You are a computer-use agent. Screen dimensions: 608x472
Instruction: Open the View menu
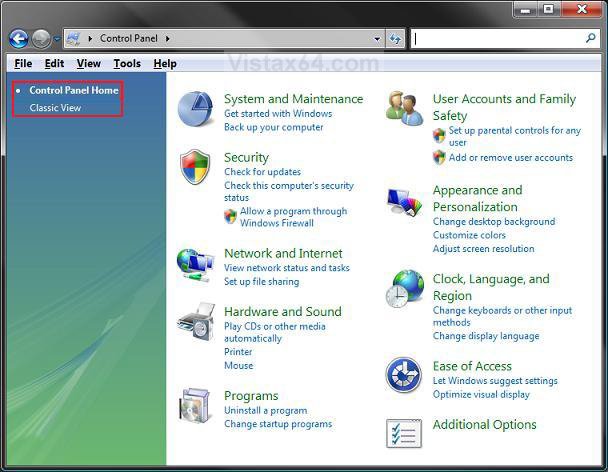pos(88,63)
